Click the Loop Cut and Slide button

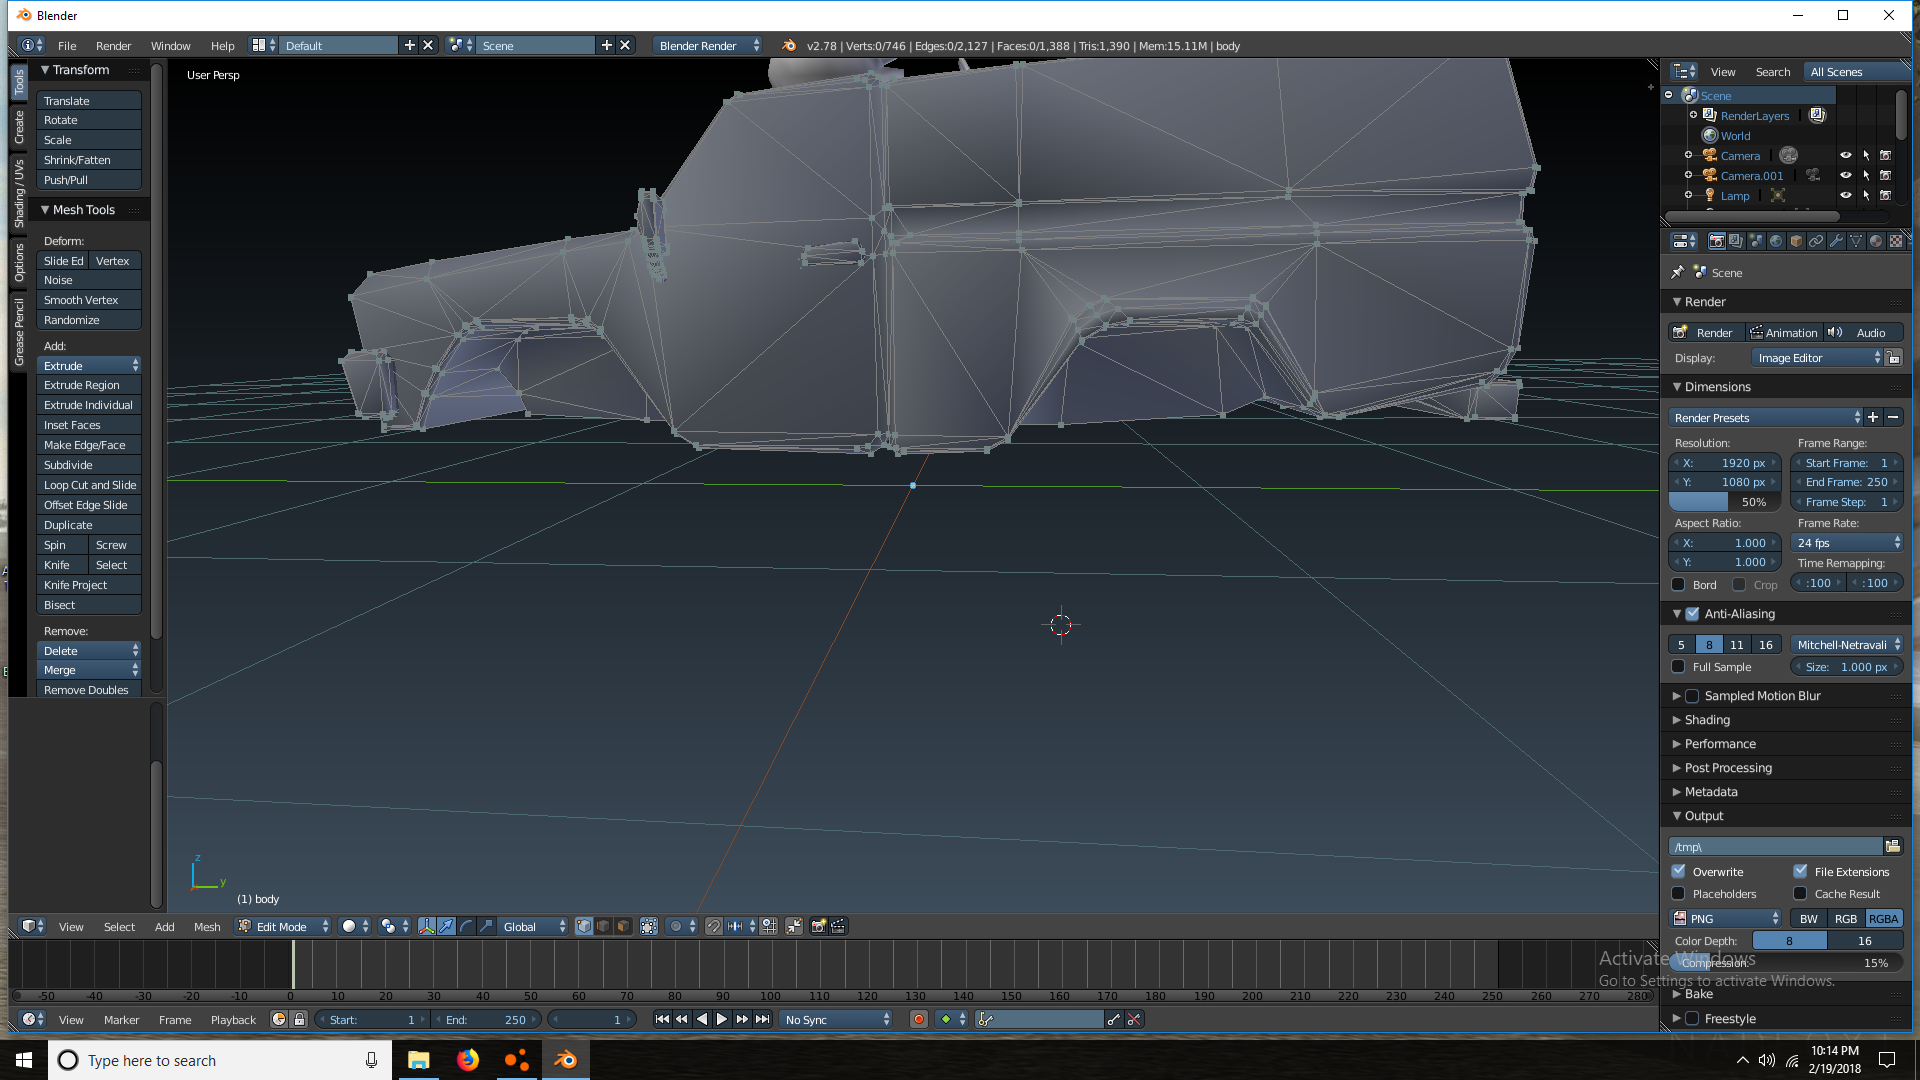tap(89, 485)
